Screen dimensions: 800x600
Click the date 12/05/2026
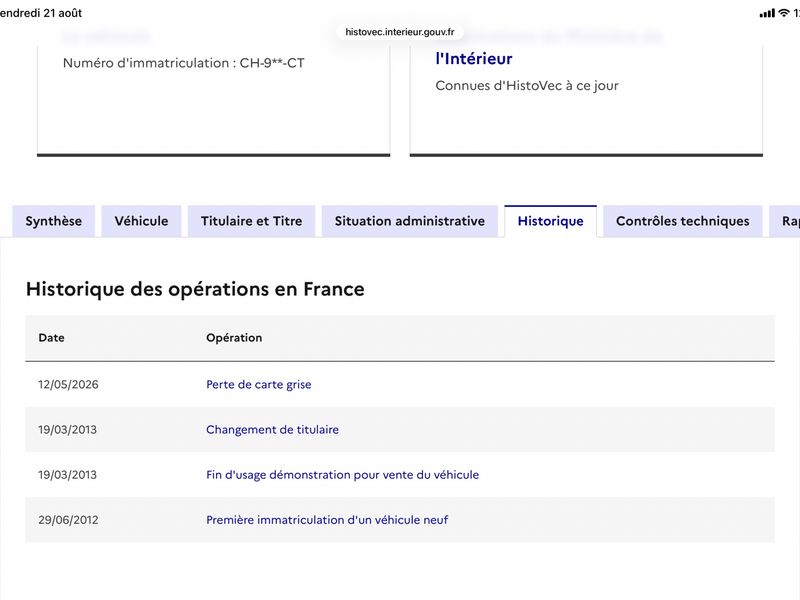pyautogui.click(x=68, y=384)
